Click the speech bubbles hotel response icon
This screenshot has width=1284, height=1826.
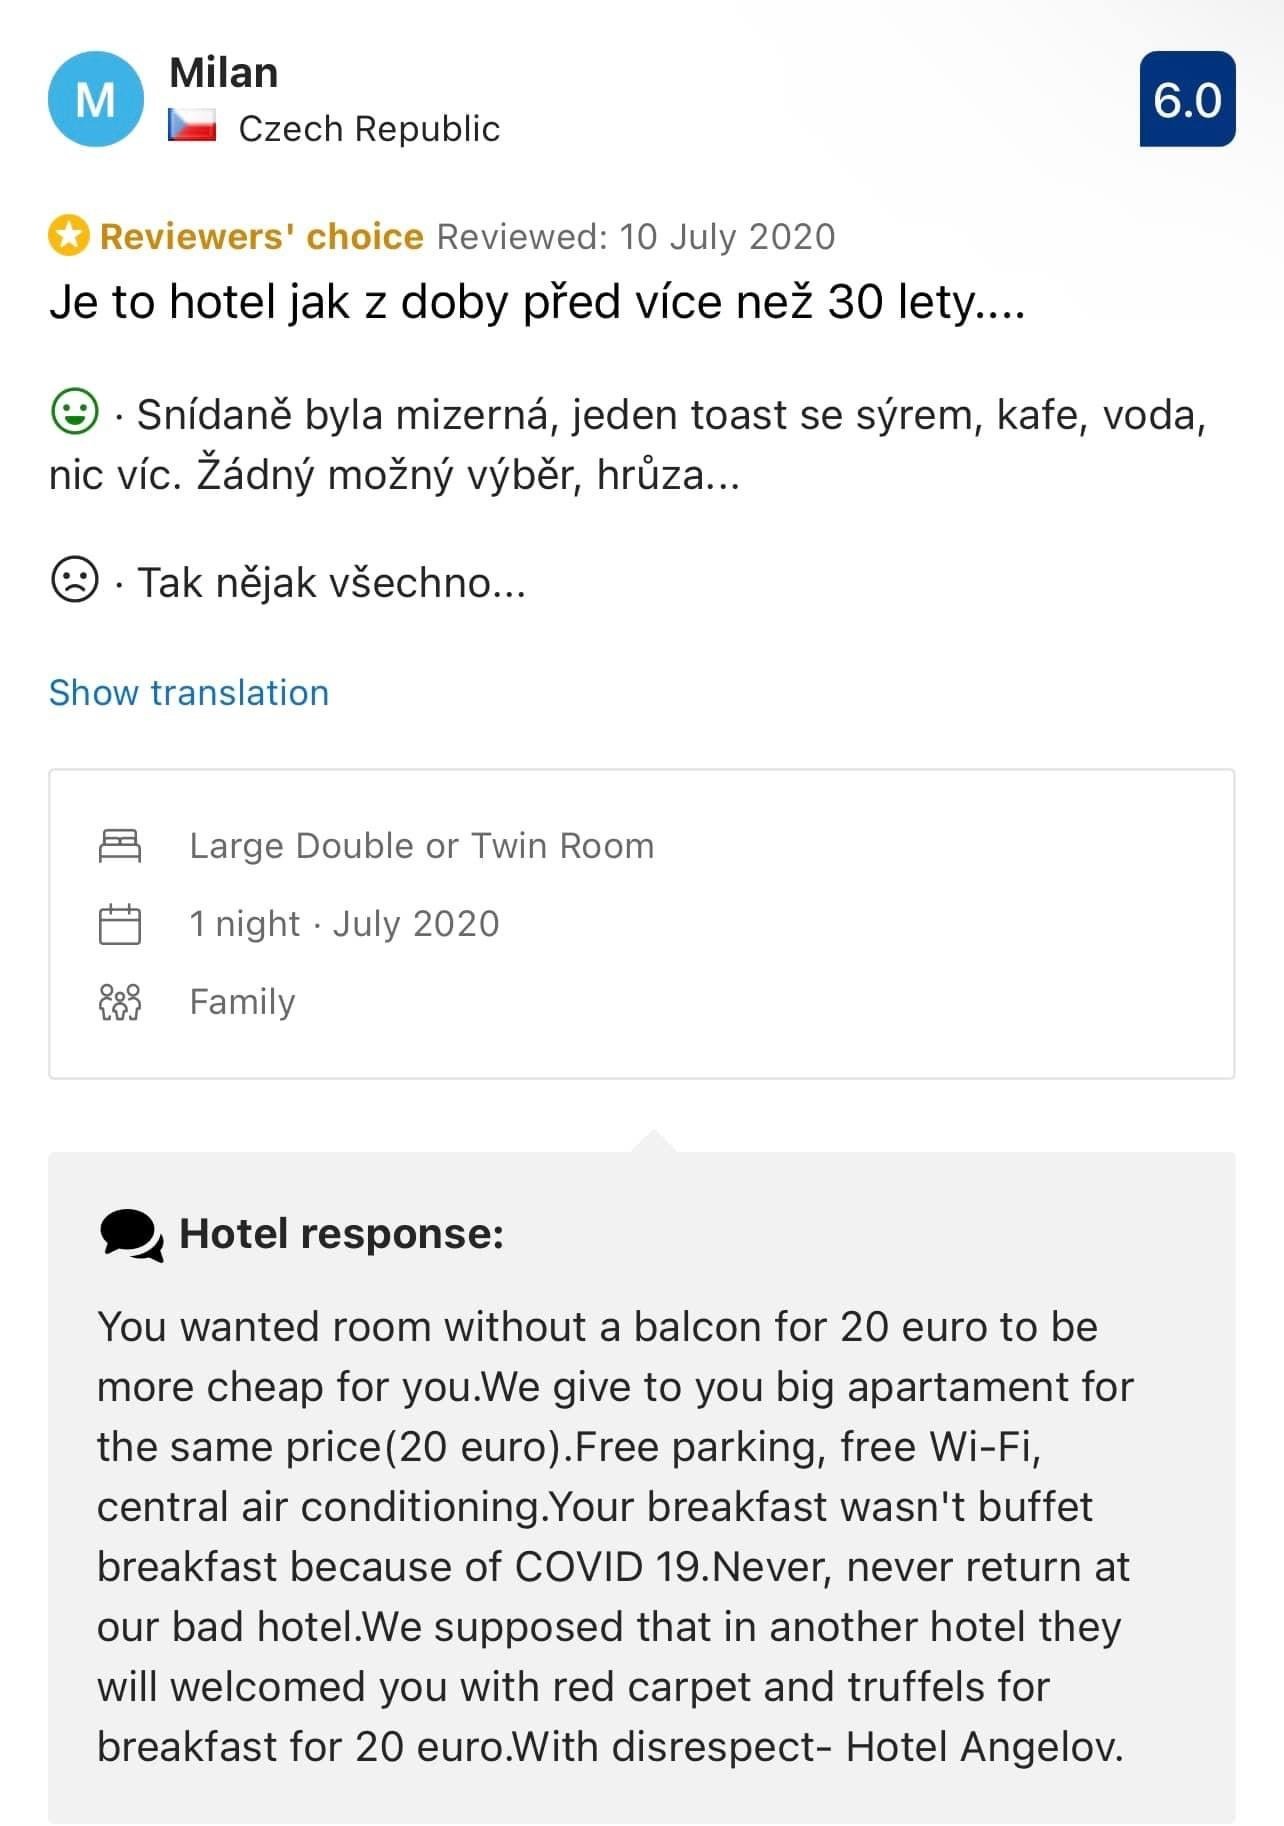click(x=131, y=1235)
